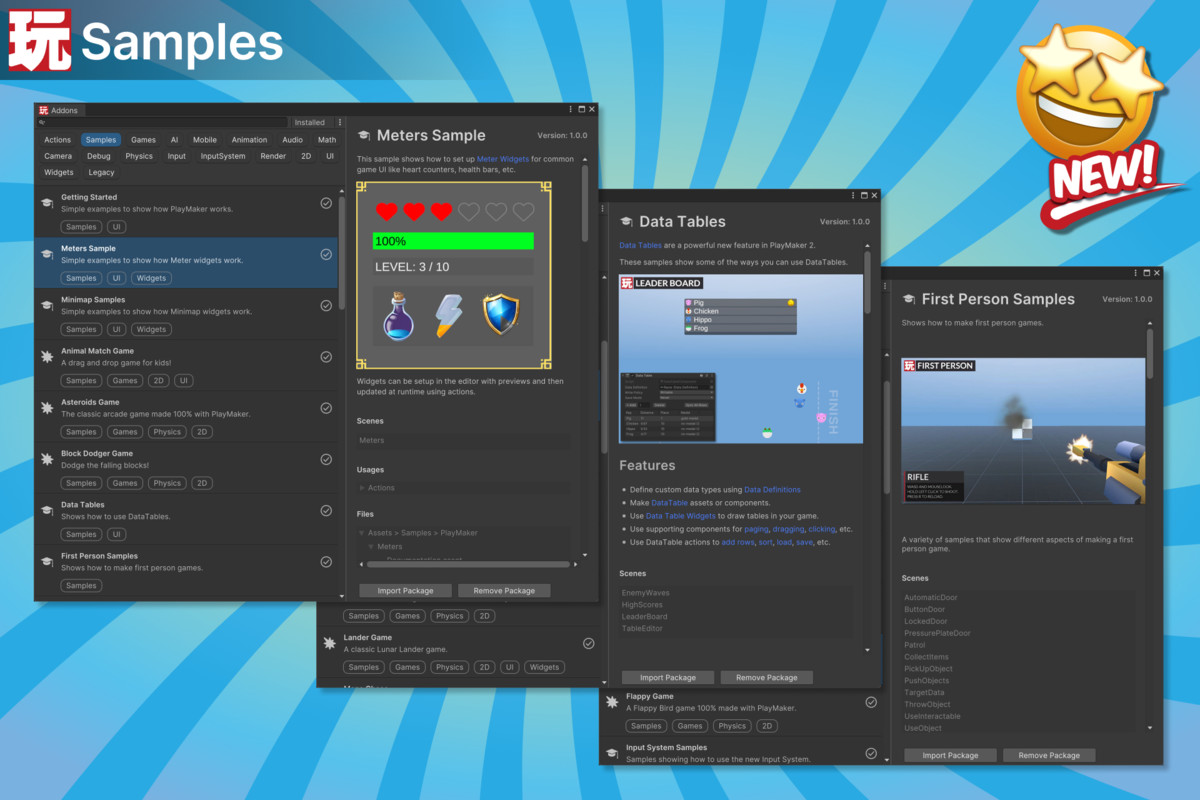
Task: Click the Addons list vertical scrollbar
Action: point(341,255)
